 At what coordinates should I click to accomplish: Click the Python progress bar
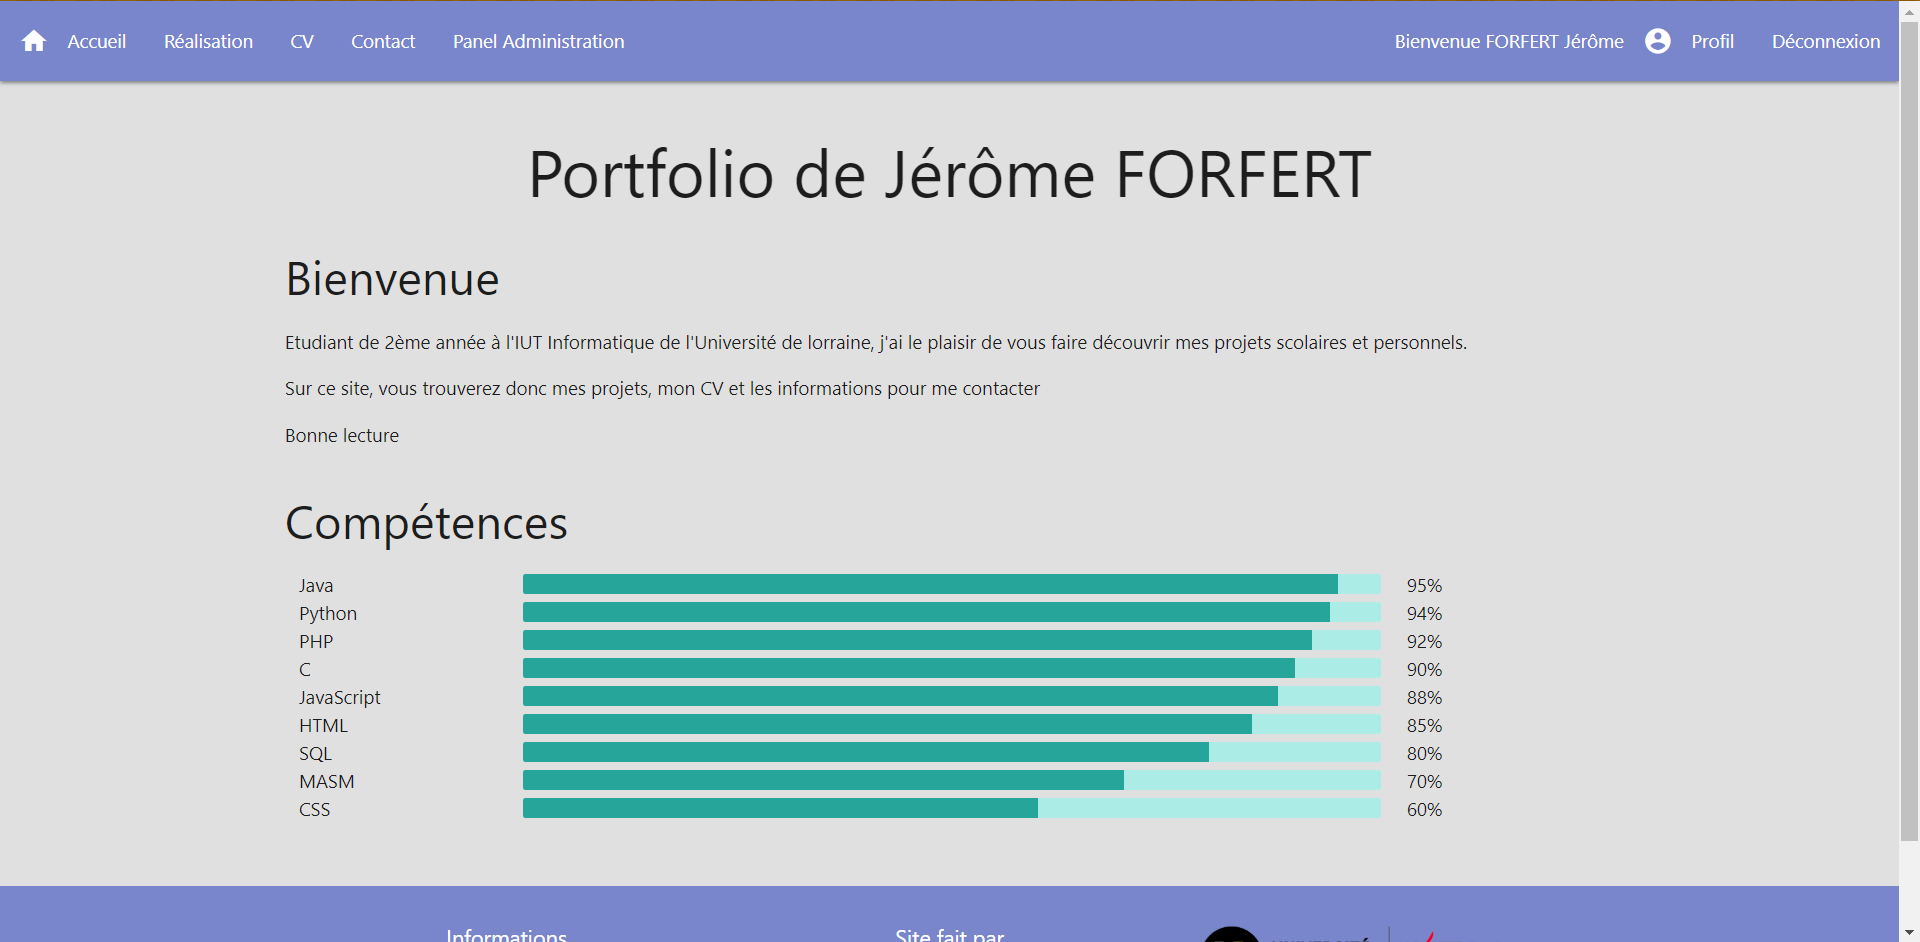(952, 612)
